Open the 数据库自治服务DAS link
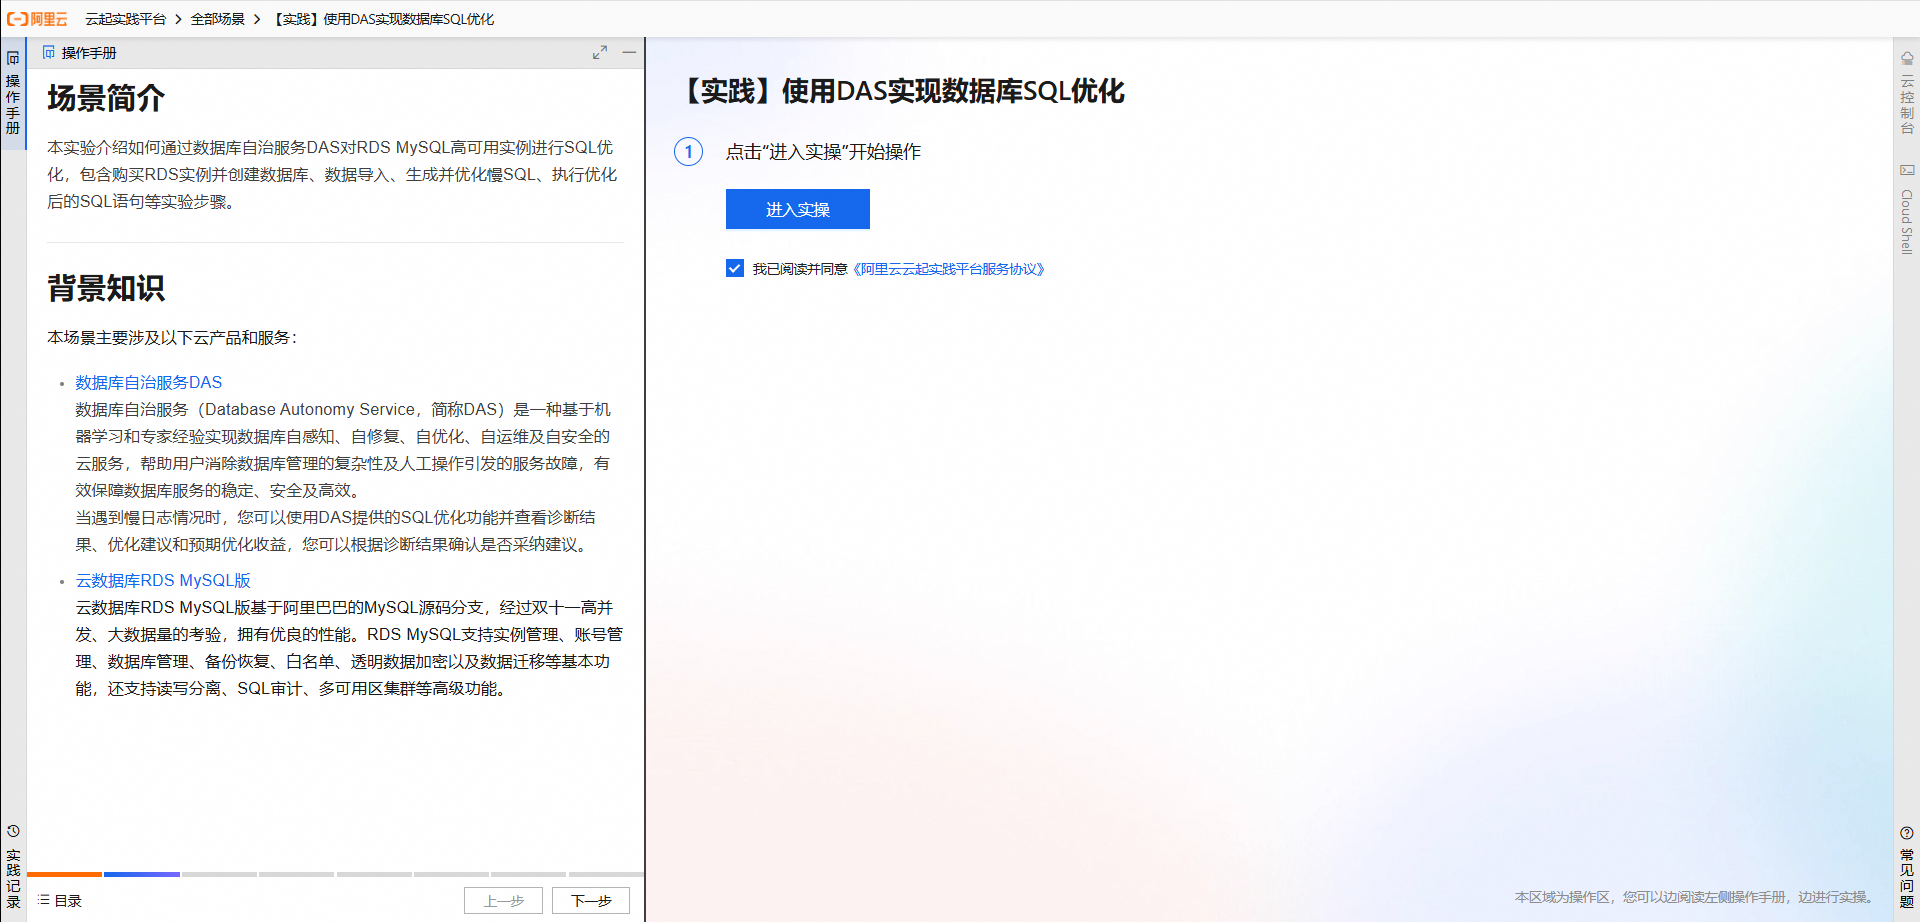 coord(149,382)
